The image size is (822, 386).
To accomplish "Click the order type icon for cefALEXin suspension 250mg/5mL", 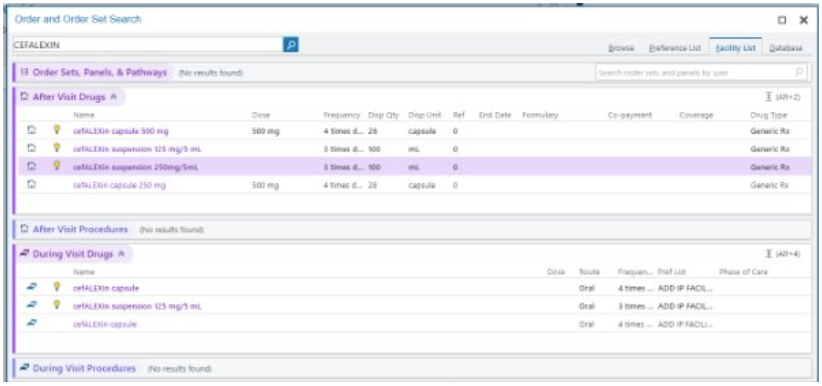I will click(x=31, y=166).
